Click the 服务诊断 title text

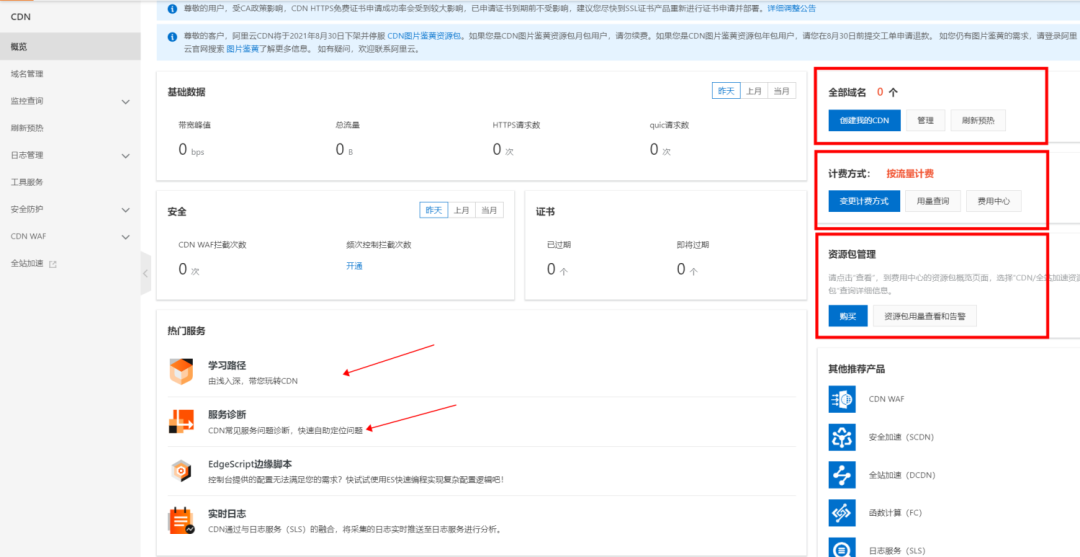pos(227,415)
